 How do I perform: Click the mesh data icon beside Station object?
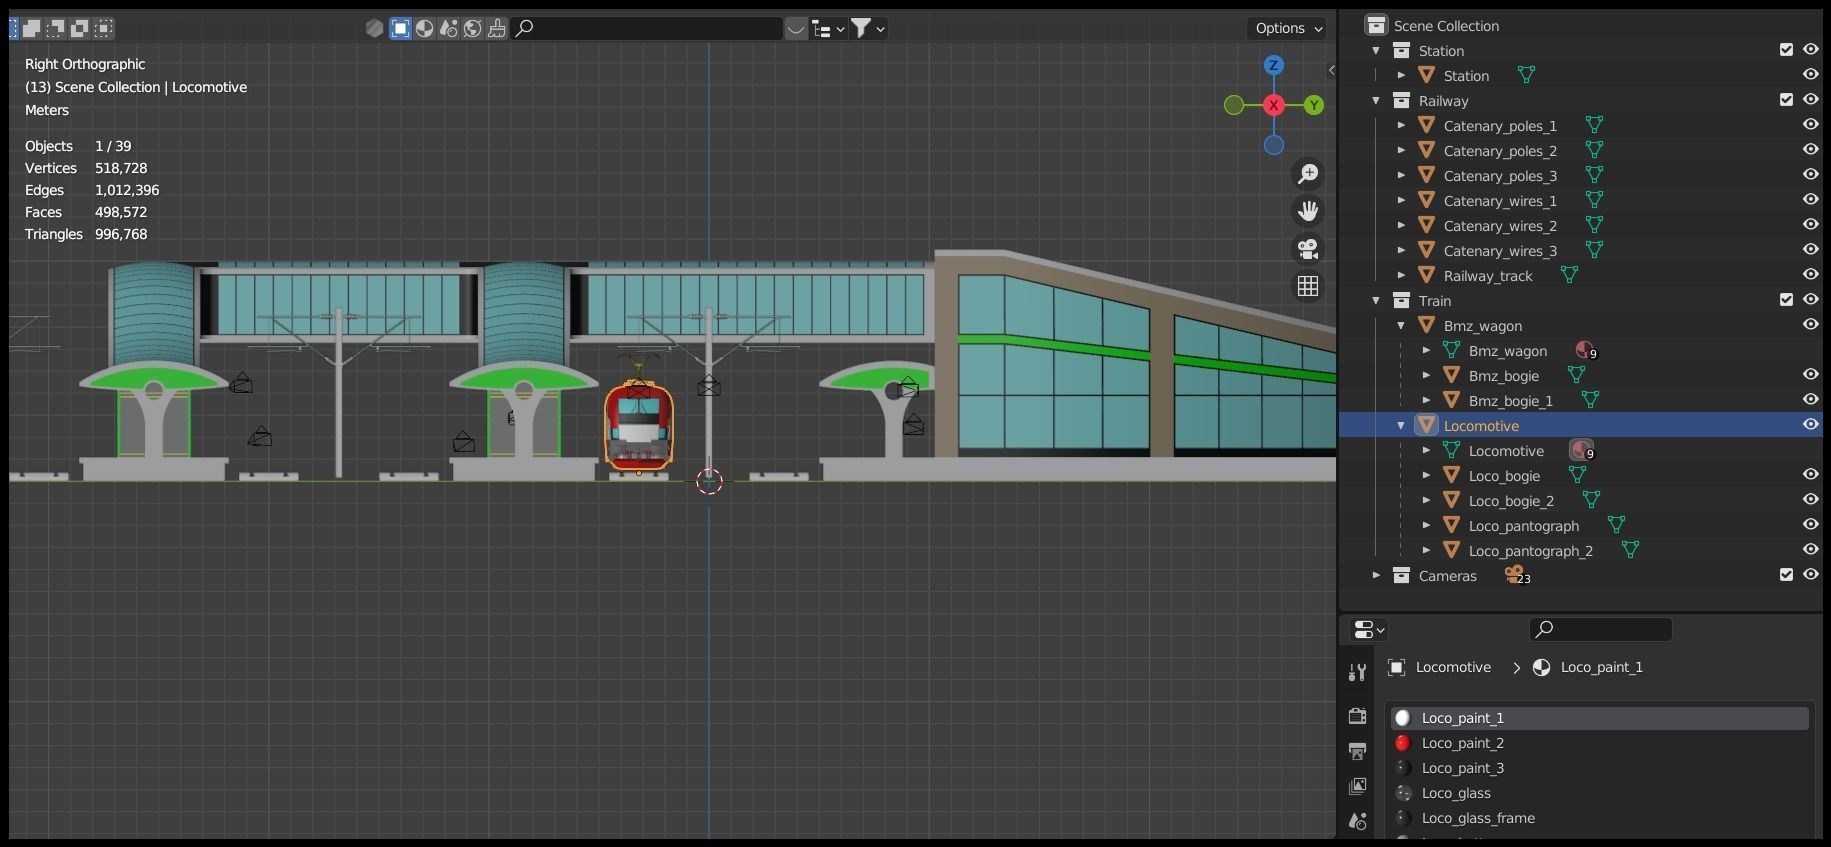[1526, 75]
